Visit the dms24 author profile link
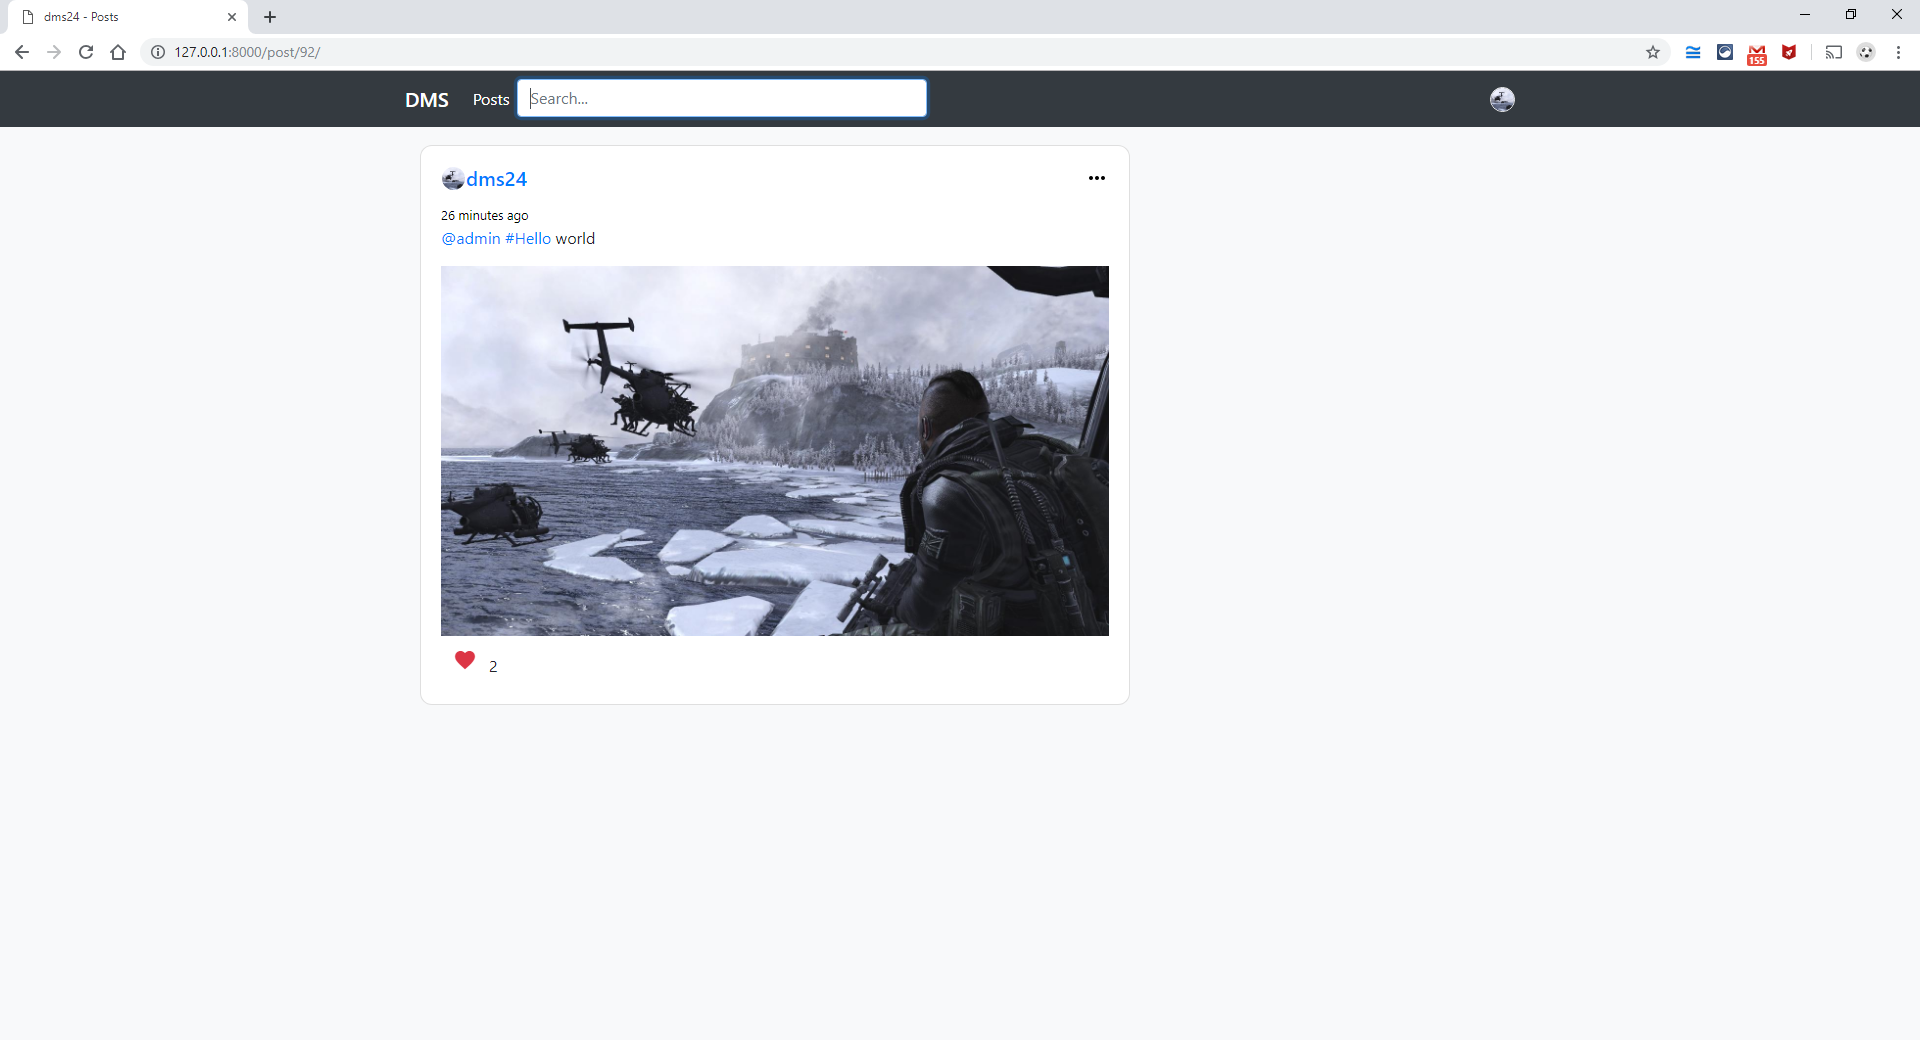 coord(496,179)
